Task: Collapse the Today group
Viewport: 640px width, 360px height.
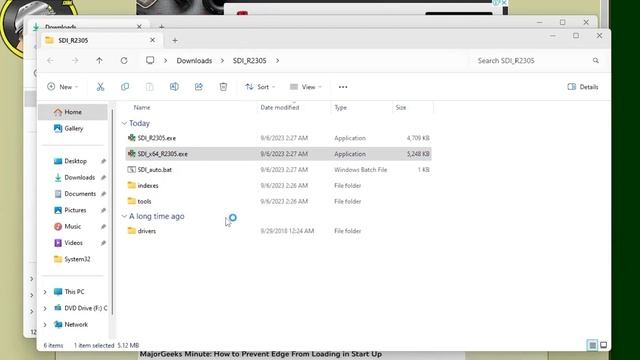Action: tap(124, 123)
